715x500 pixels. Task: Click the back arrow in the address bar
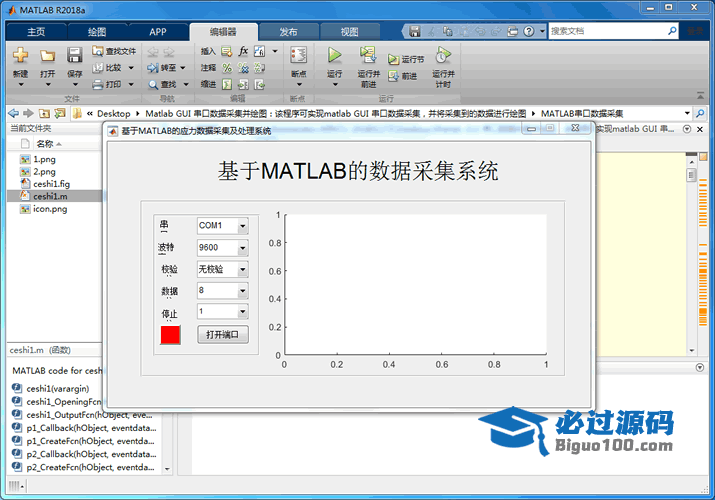[x=14, y=113]
